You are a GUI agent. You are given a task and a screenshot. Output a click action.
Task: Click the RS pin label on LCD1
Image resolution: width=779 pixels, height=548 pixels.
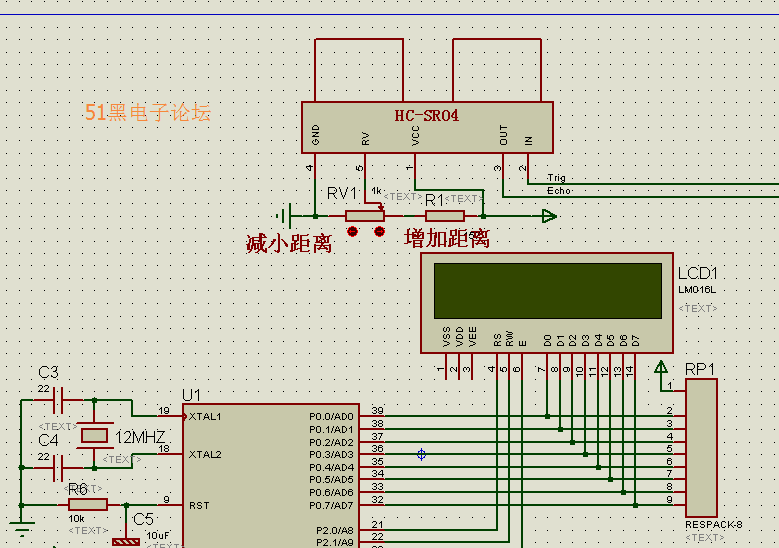pyautogui.click(x=497, y=340)
